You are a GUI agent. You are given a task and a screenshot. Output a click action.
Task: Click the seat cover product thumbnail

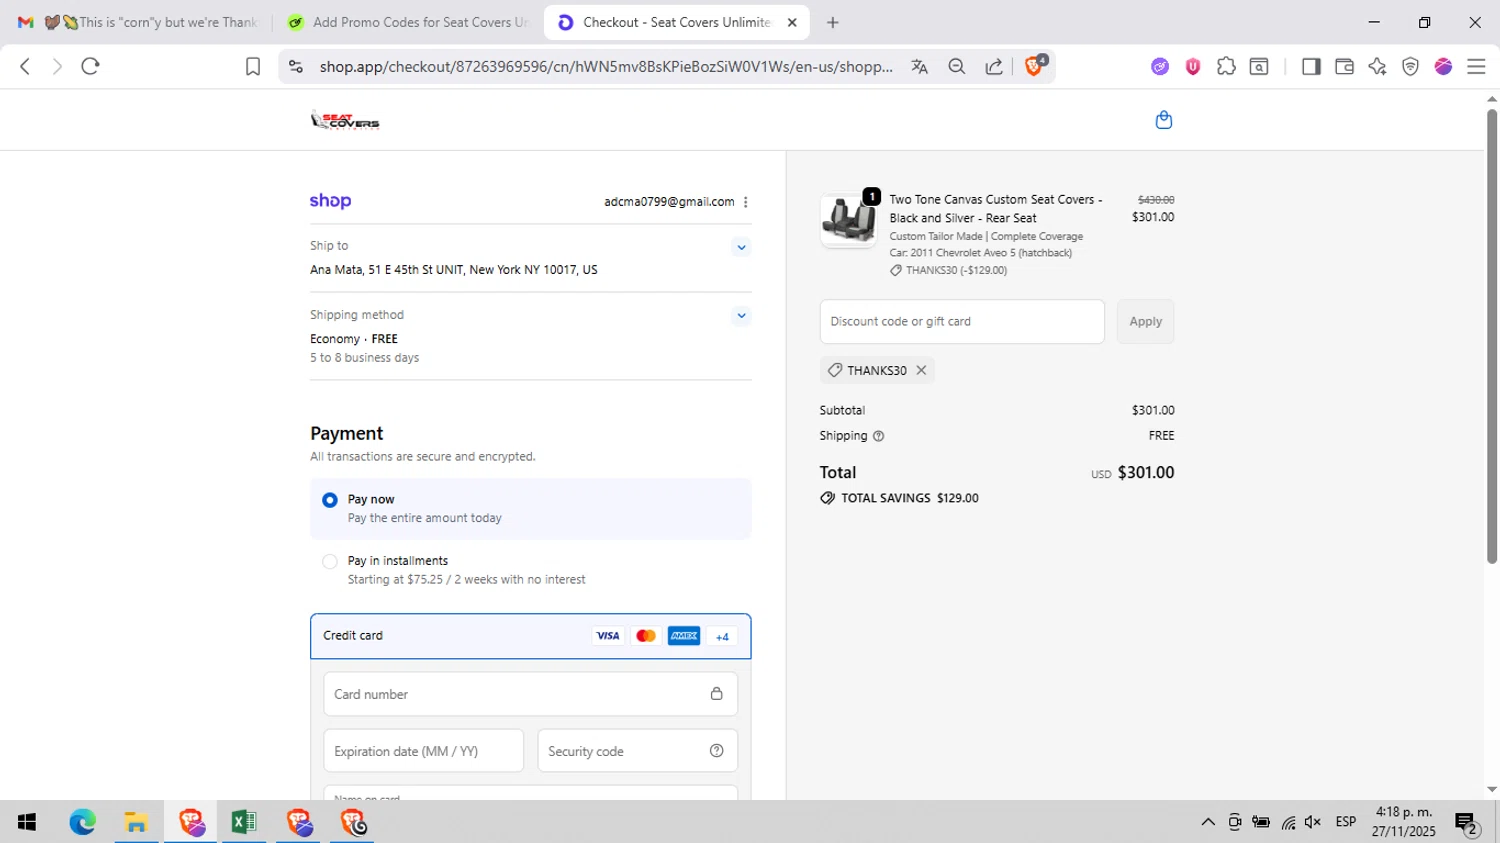[x=849, y=220]
